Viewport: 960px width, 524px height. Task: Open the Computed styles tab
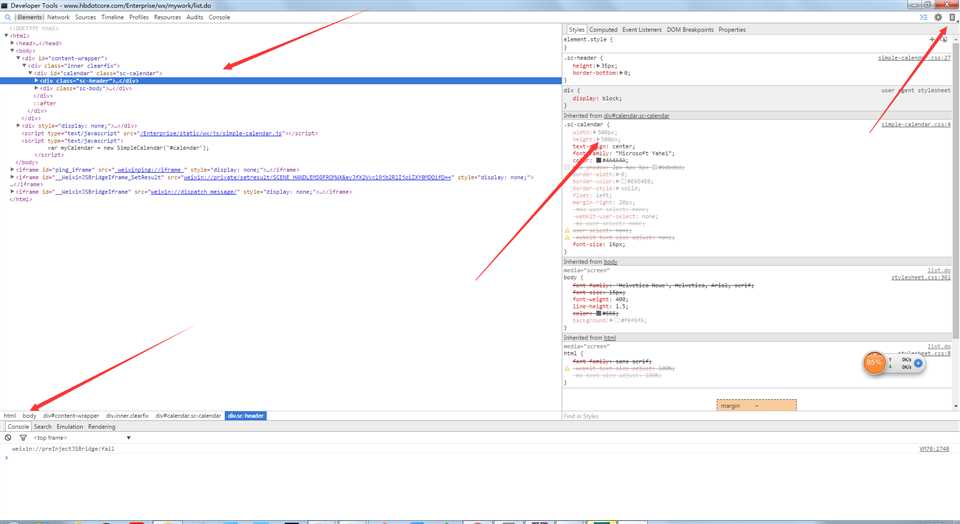(603, 29)
